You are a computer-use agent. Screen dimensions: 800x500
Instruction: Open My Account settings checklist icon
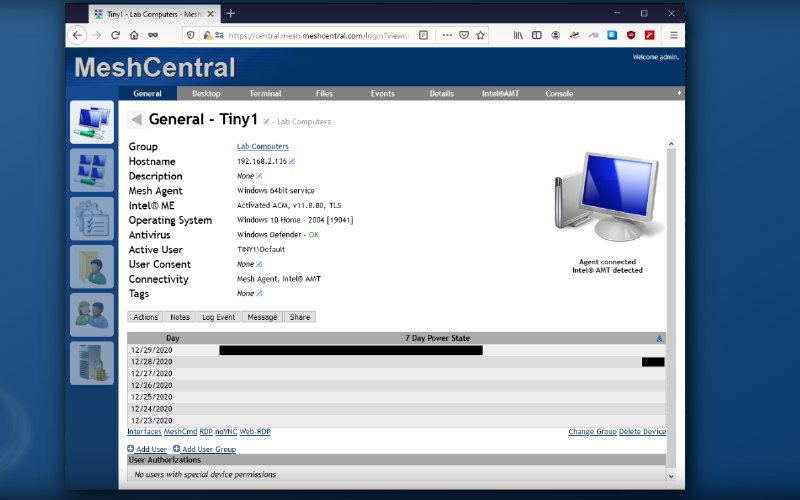[92, 218]
